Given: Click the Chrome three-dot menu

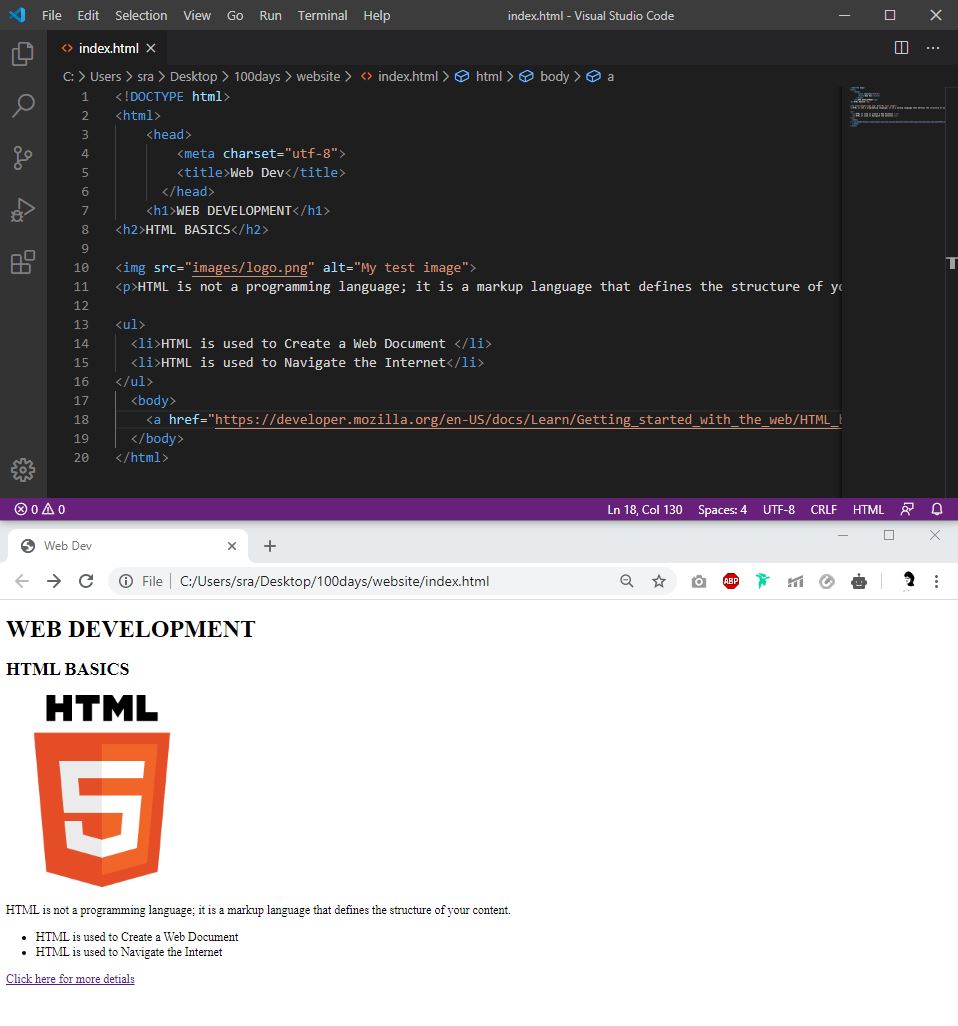Looking at the screenshot, I should pos(935,581).
